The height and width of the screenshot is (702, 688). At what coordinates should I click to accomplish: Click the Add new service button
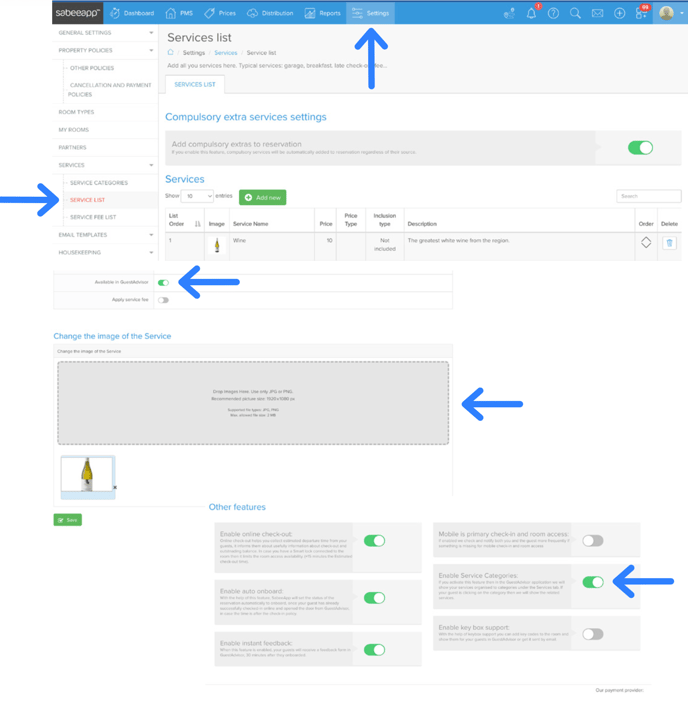point(262,198)
